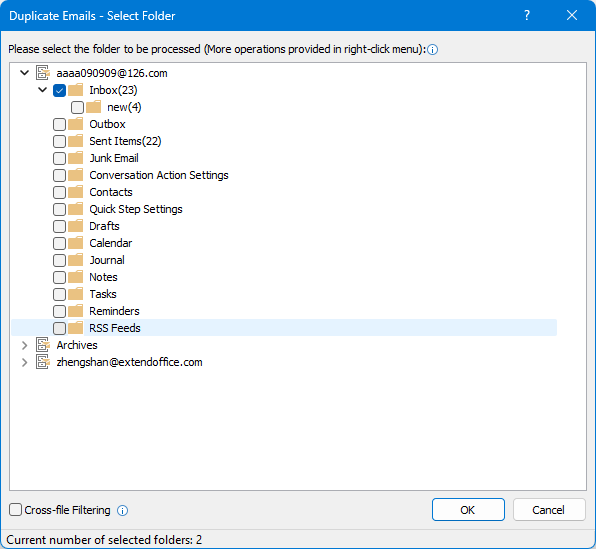This screenshot has height=549, width=596.
Task: Click the zhengshan@extendoffice.com account icon
Action: click(x=43, y=362)
